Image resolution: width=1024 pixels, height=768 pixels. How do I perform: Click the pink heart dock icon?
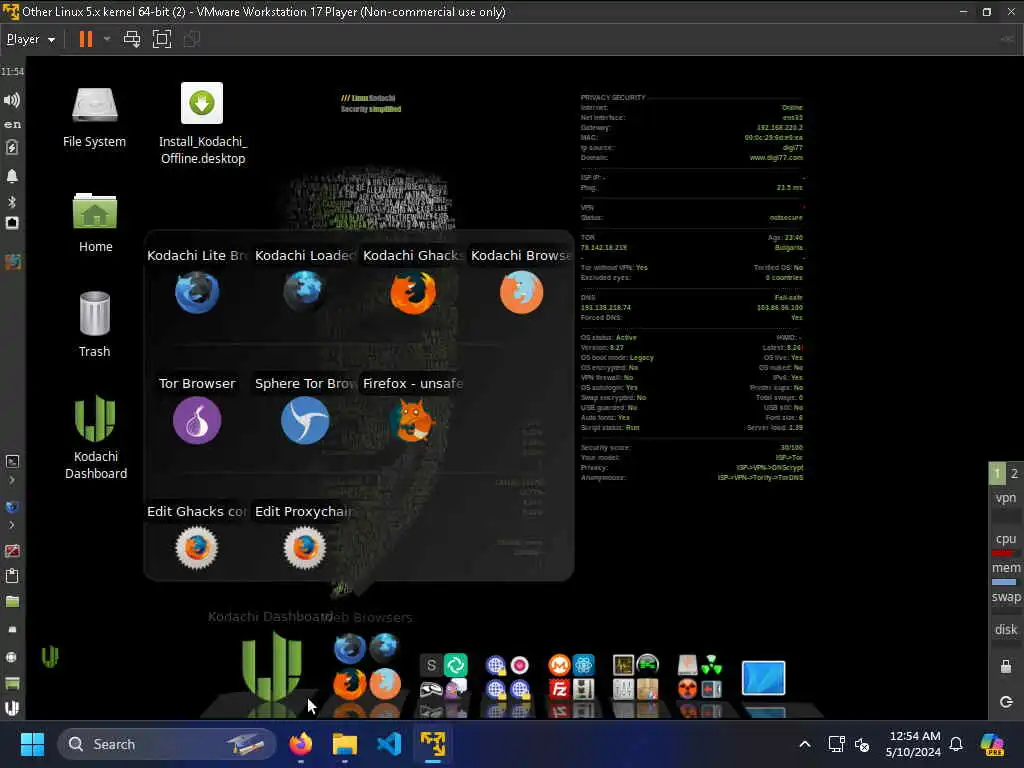pos(519,665)
